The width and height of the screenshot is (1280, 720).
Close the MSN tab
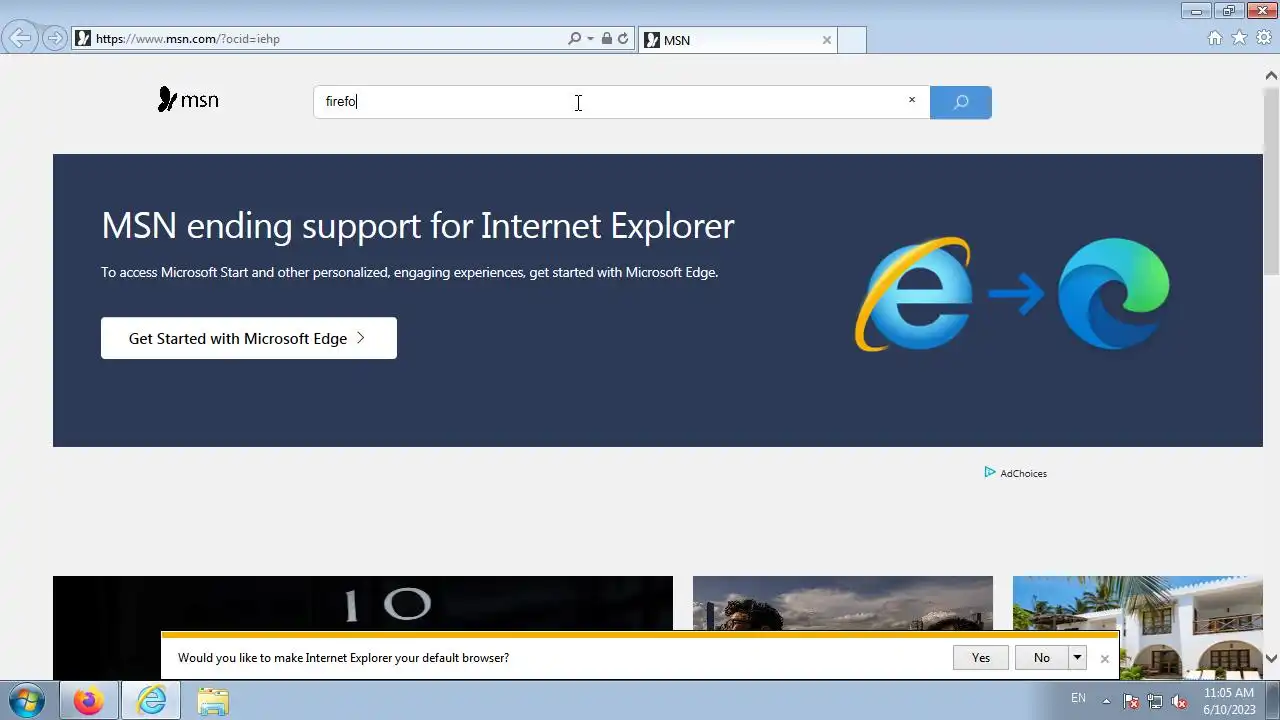(x=827, y=40)
